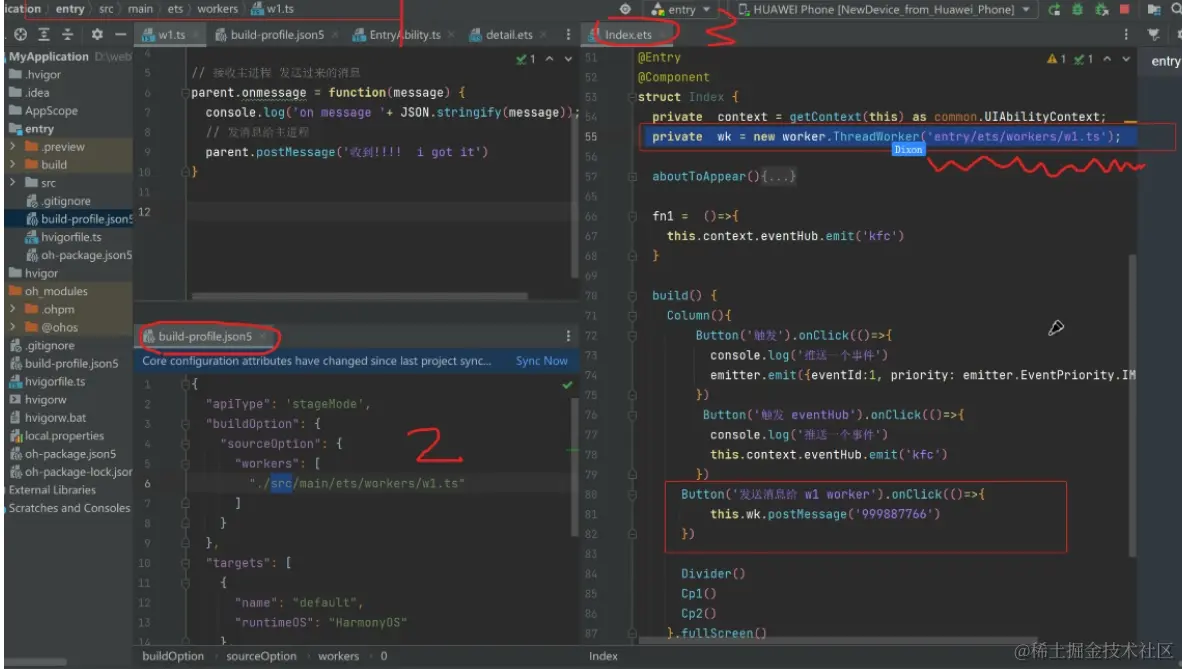Click the expand all icon in project panel
This screenshot has width=1182, height=669.
[44, 34]
